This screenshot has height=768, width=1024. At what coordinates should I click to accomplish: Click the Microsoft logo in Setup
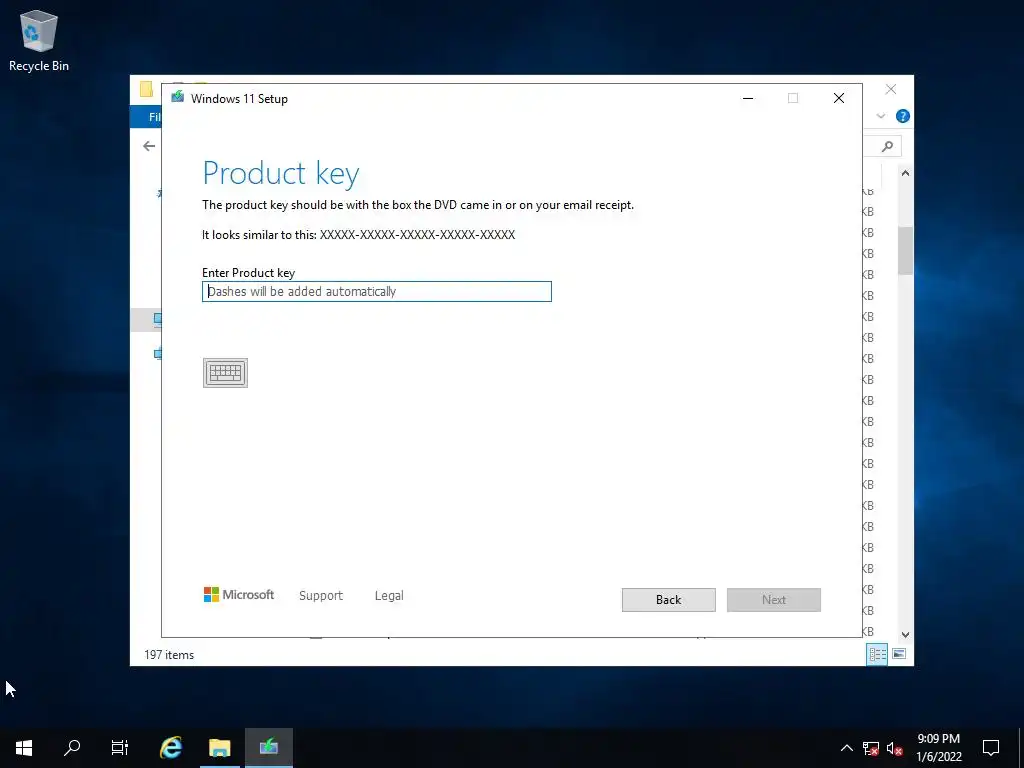(x=239, y=594)
